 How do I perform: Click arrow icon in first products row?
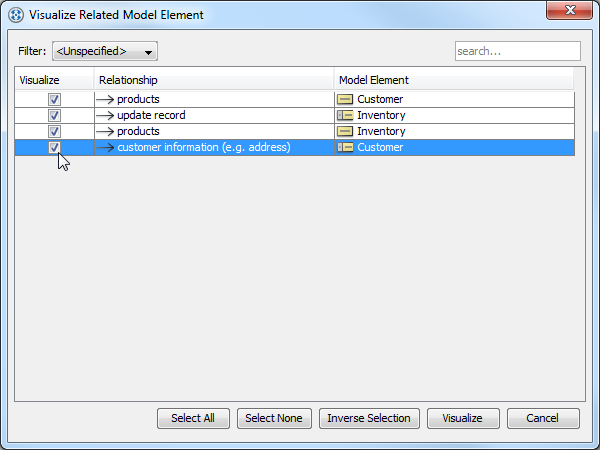coord(105,99)
